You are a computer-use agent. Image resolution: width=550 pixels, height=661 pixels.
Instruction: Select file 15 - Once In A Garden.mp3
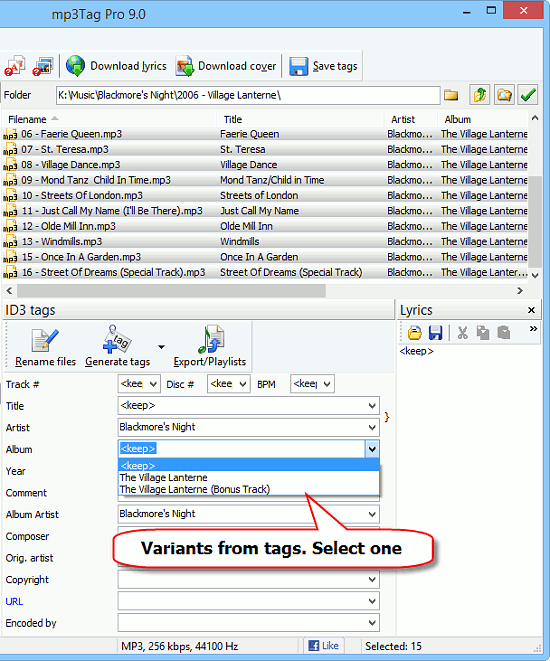click(x=265, y=257)
